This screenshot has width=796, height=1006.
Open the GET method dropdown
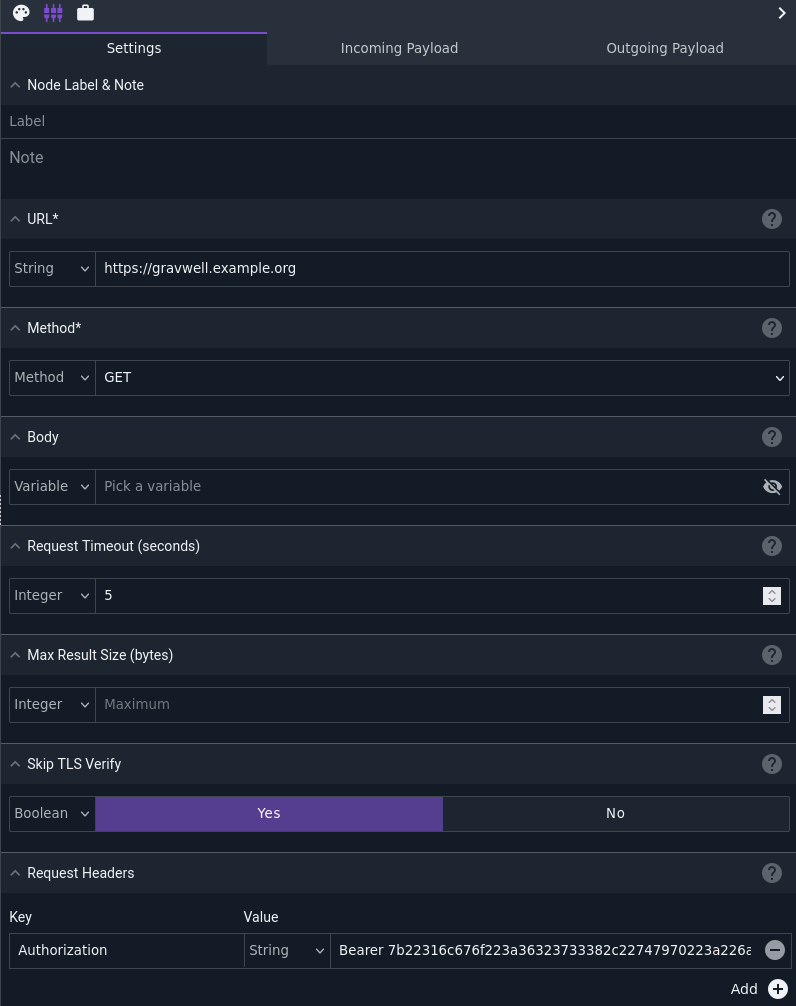coord(442,378)
